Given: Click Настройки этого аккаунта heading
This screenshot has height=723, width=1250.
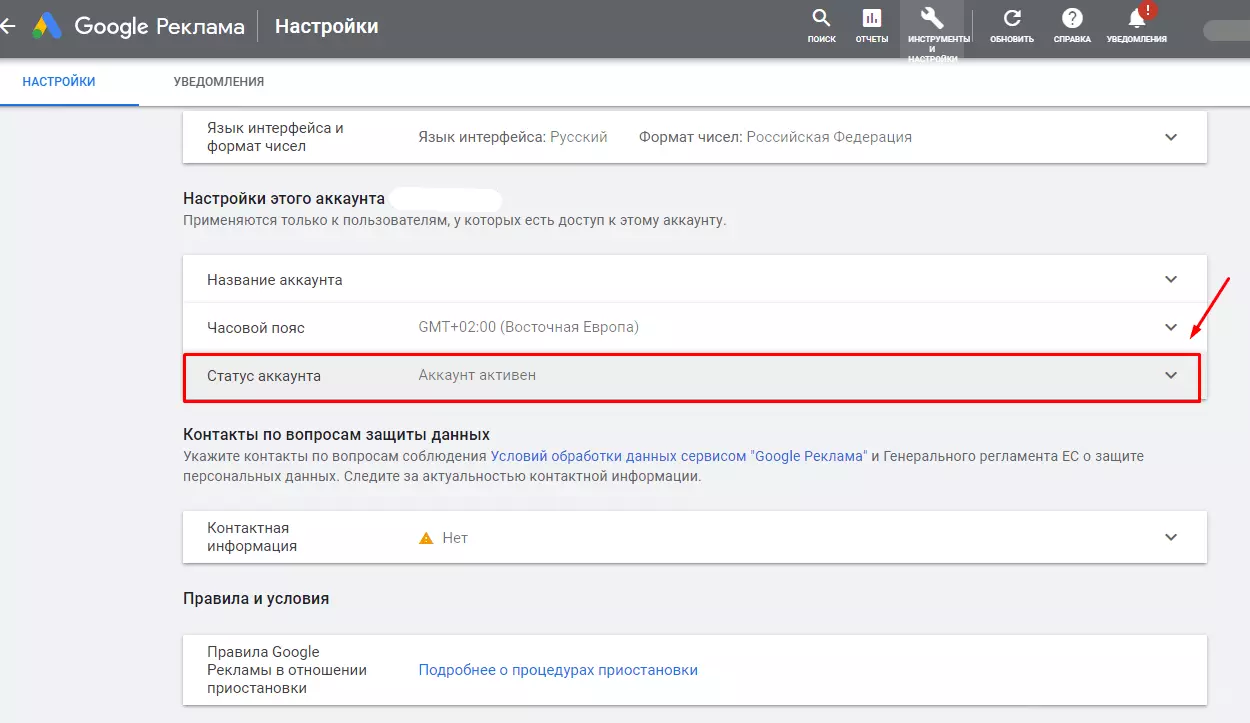Looking at the screenshot, I should 284,199.
